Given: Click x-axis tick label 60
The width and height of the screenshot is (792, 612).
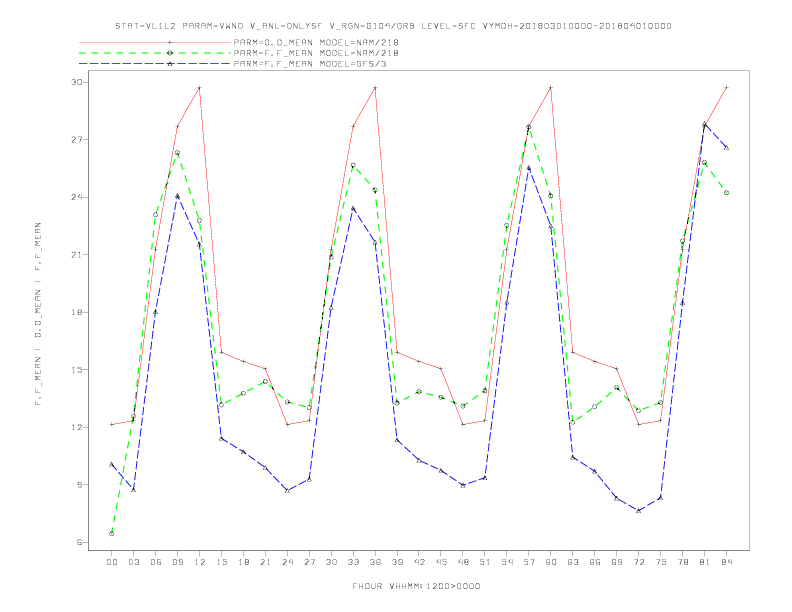Looking at the screenshot, I should 551,562.
